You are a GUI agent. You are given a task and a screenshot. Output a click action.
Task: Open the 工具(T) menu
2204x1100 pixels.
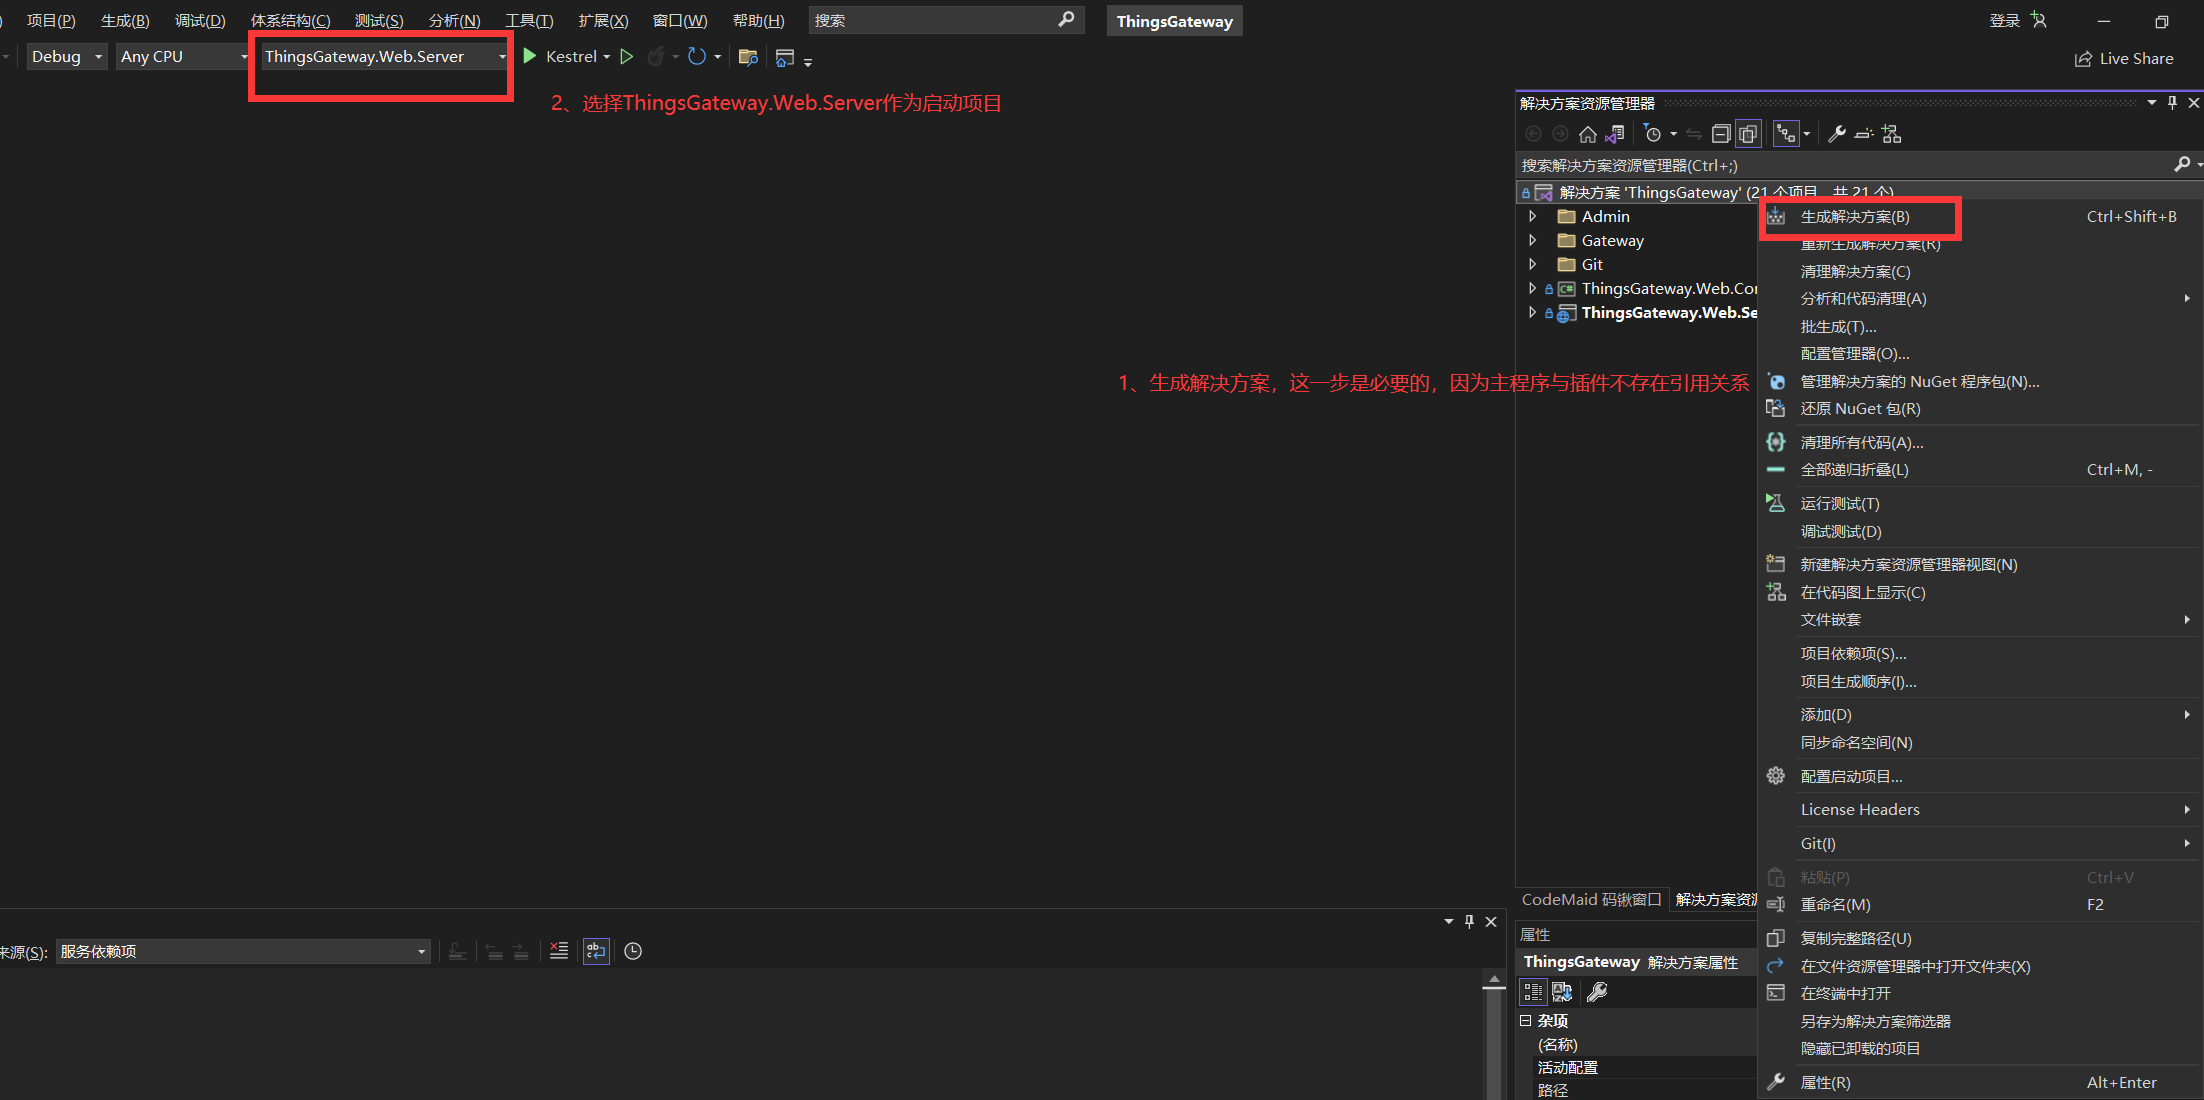528,21
